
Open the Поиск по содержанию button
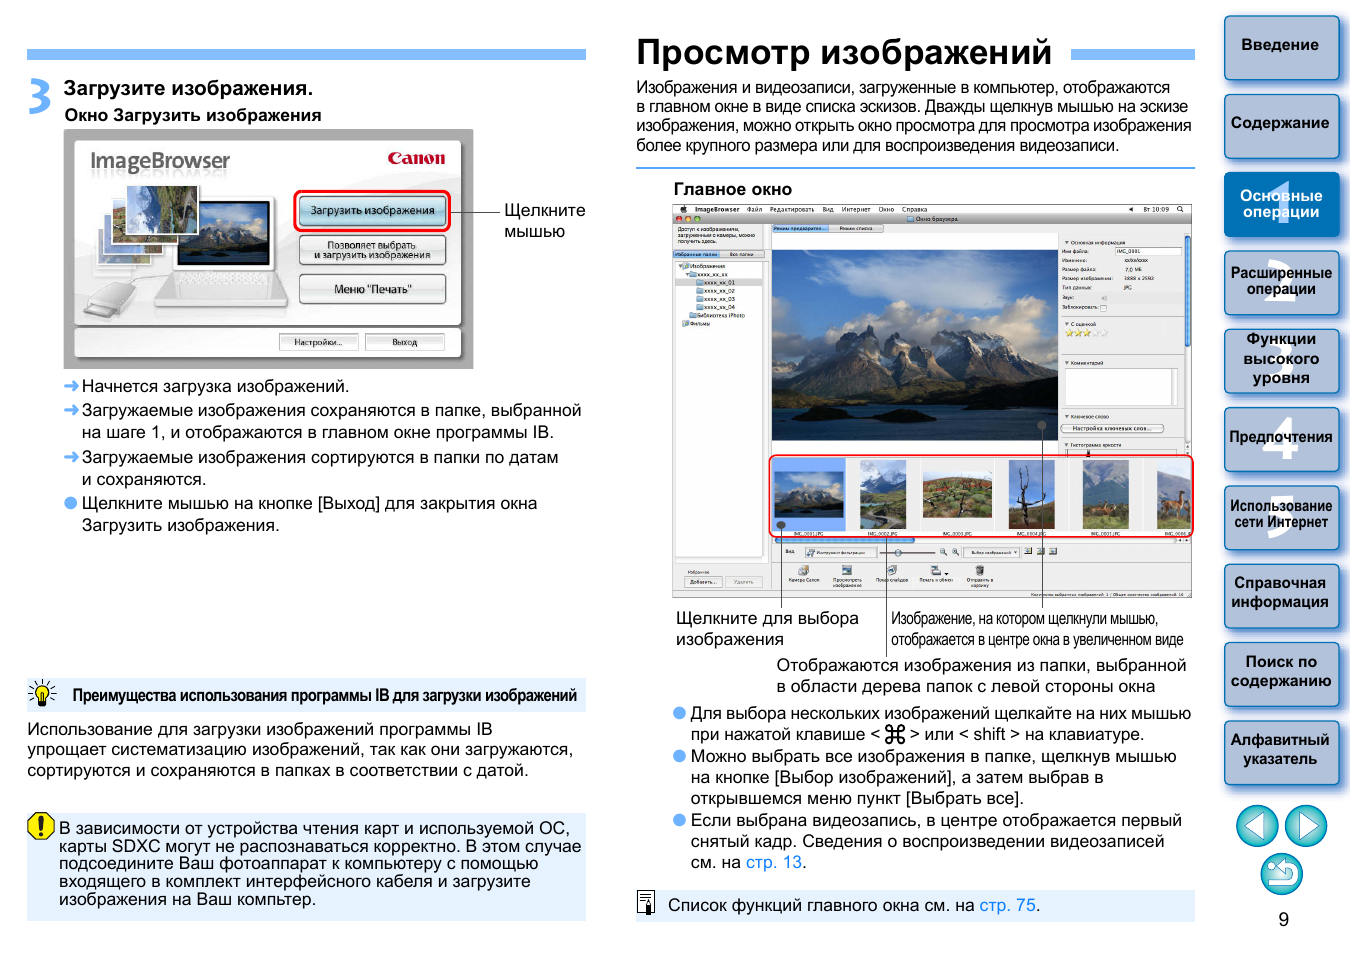pyautogui.click(x=1281, y=673)
